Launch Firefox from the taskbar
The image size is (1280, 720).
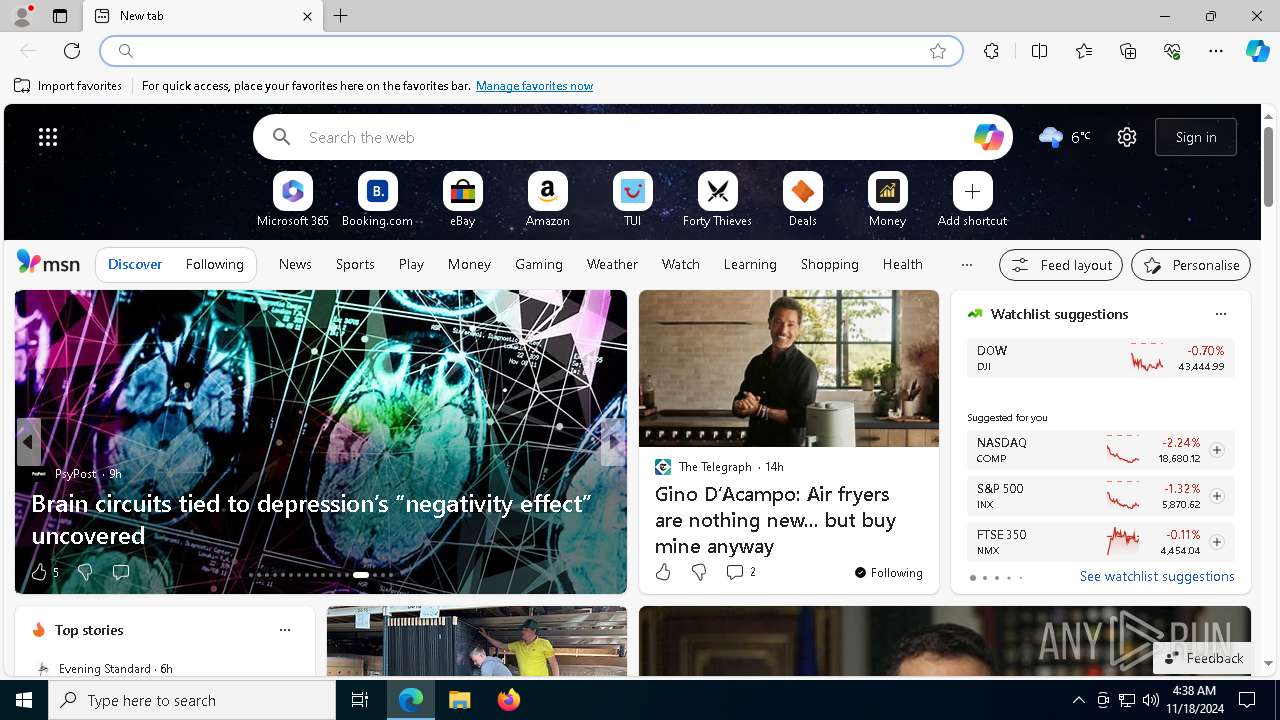coord(508,700)
